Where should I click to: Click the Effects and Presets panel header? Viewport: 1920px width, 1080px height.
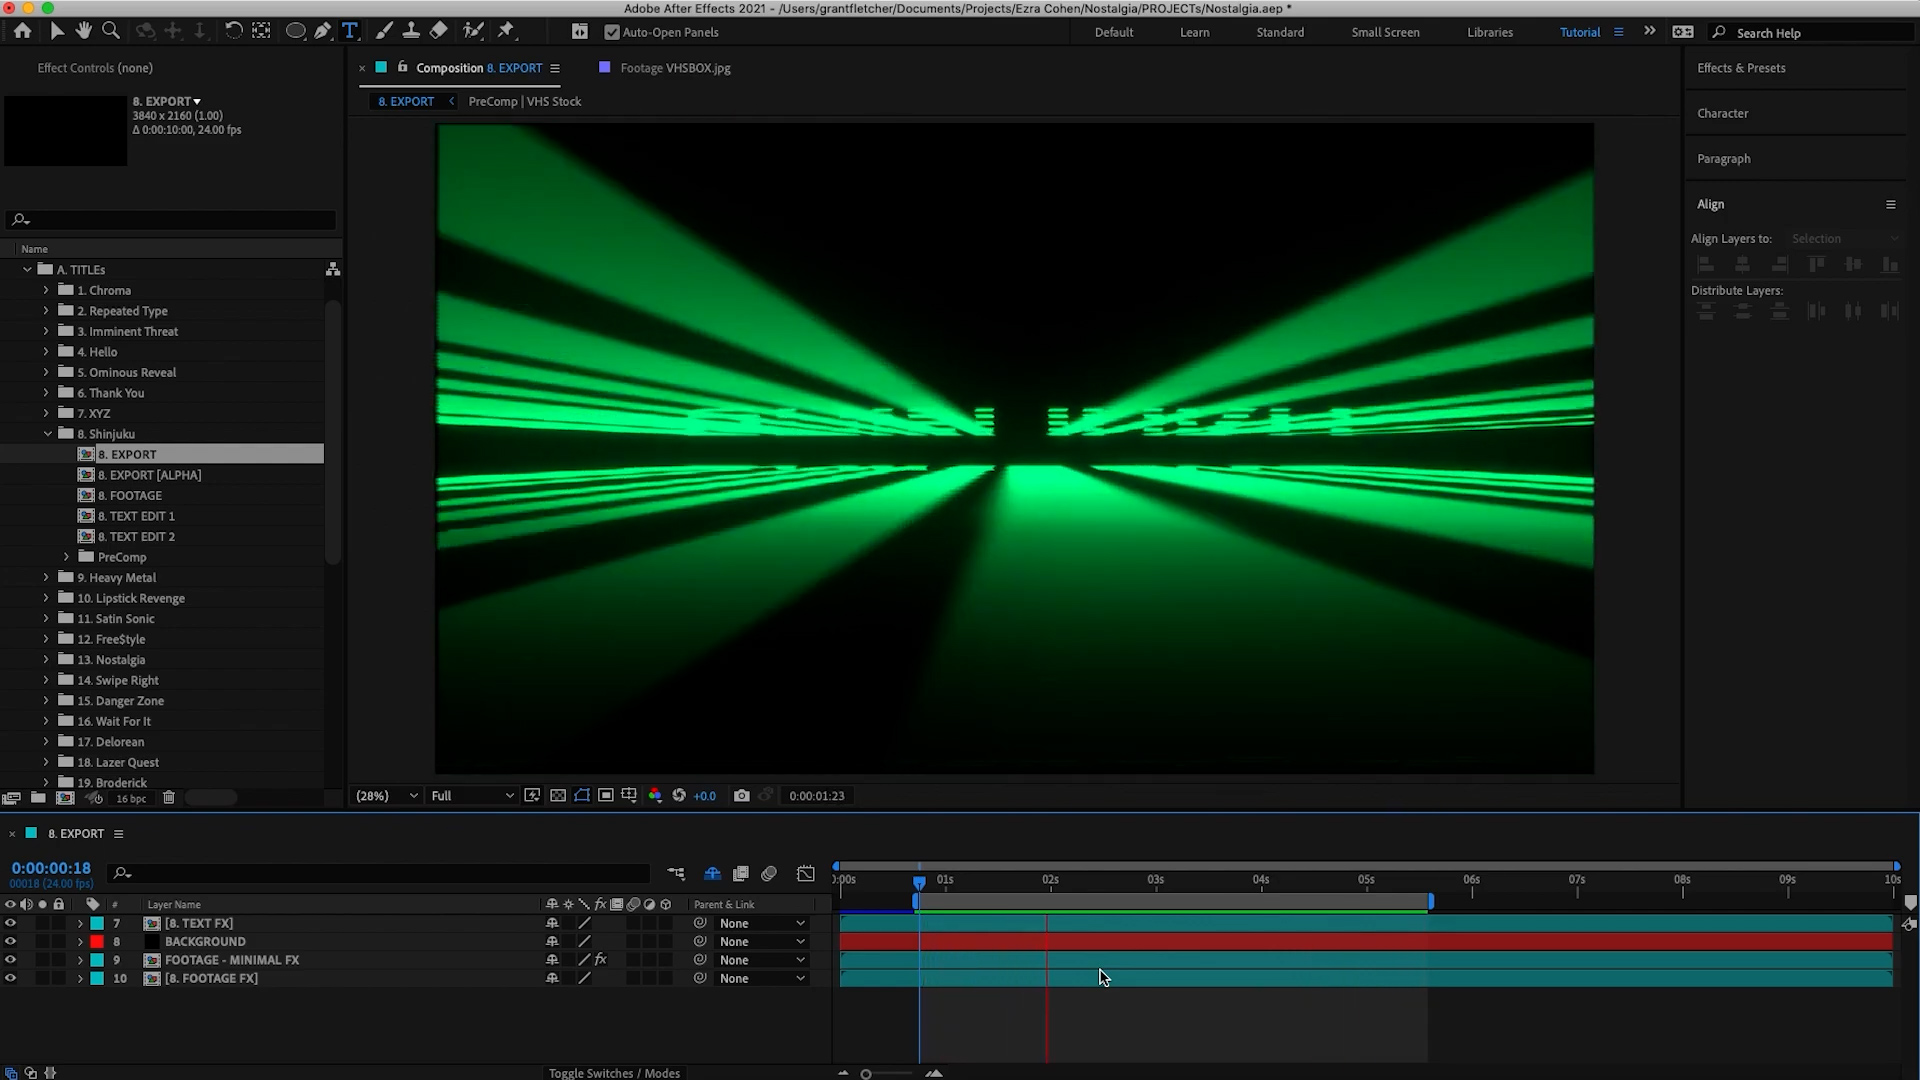pos(1741,67)
